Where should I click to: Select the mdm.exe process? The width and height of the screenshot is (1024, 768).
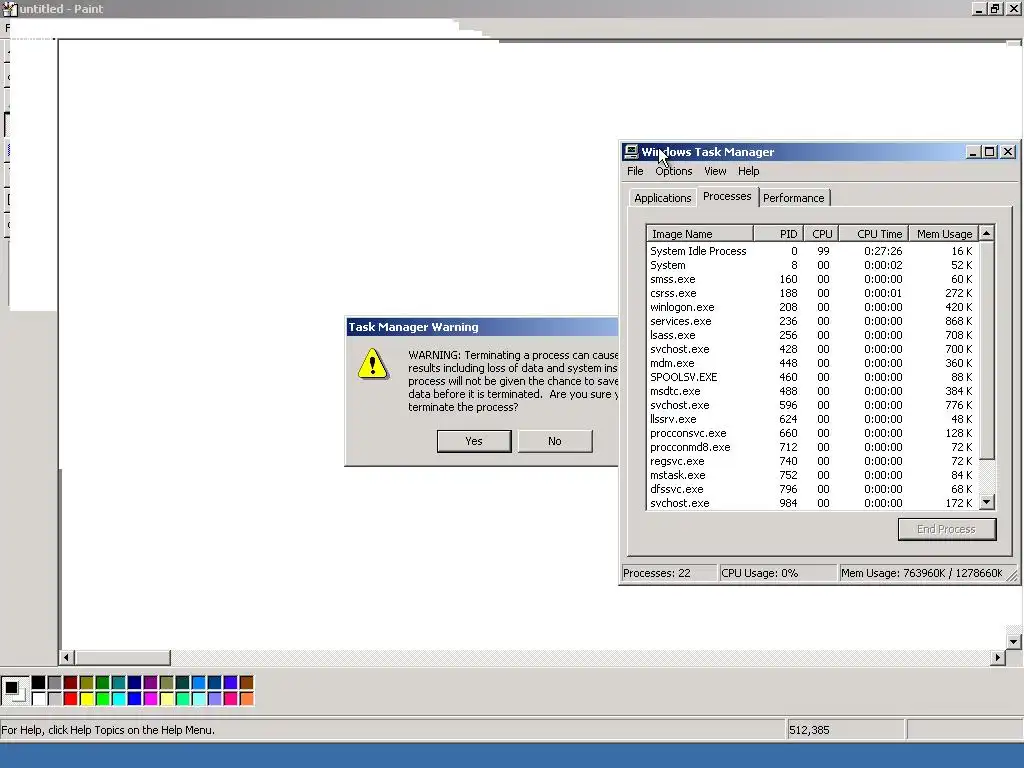click(x=812, y=363)
